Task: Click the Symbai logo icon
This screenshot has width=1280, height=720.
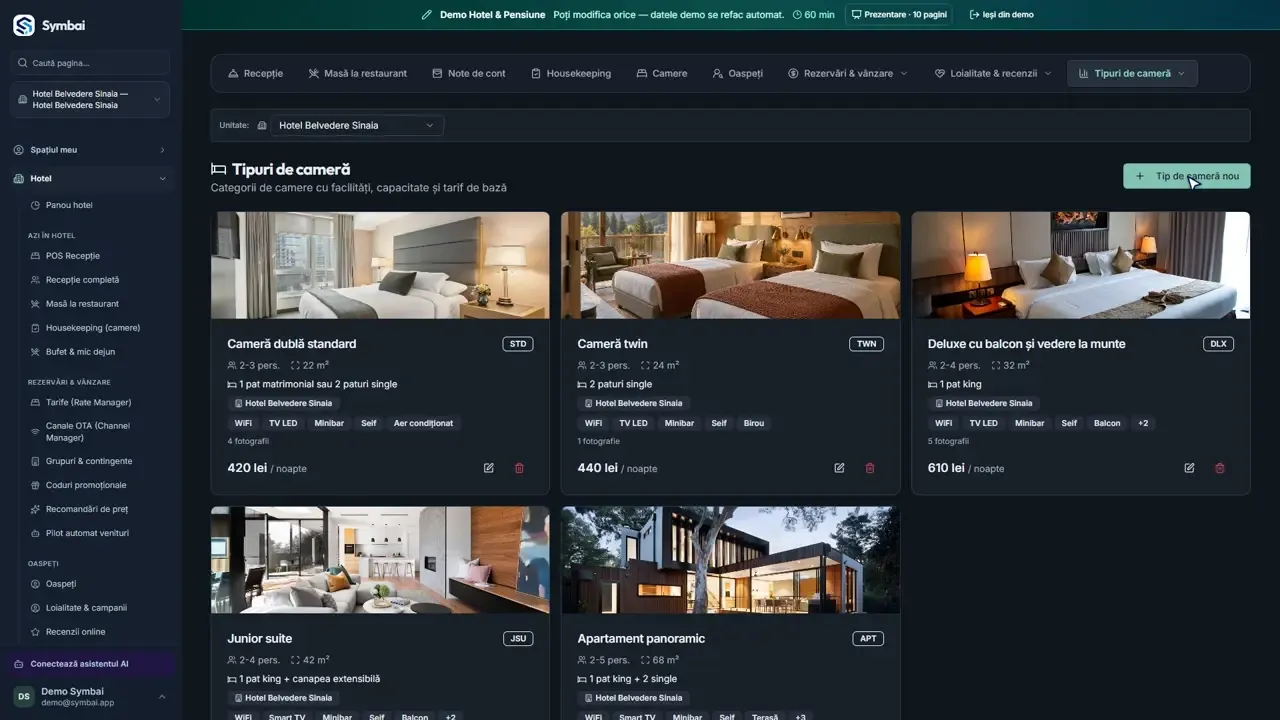Action: (23, 25)
